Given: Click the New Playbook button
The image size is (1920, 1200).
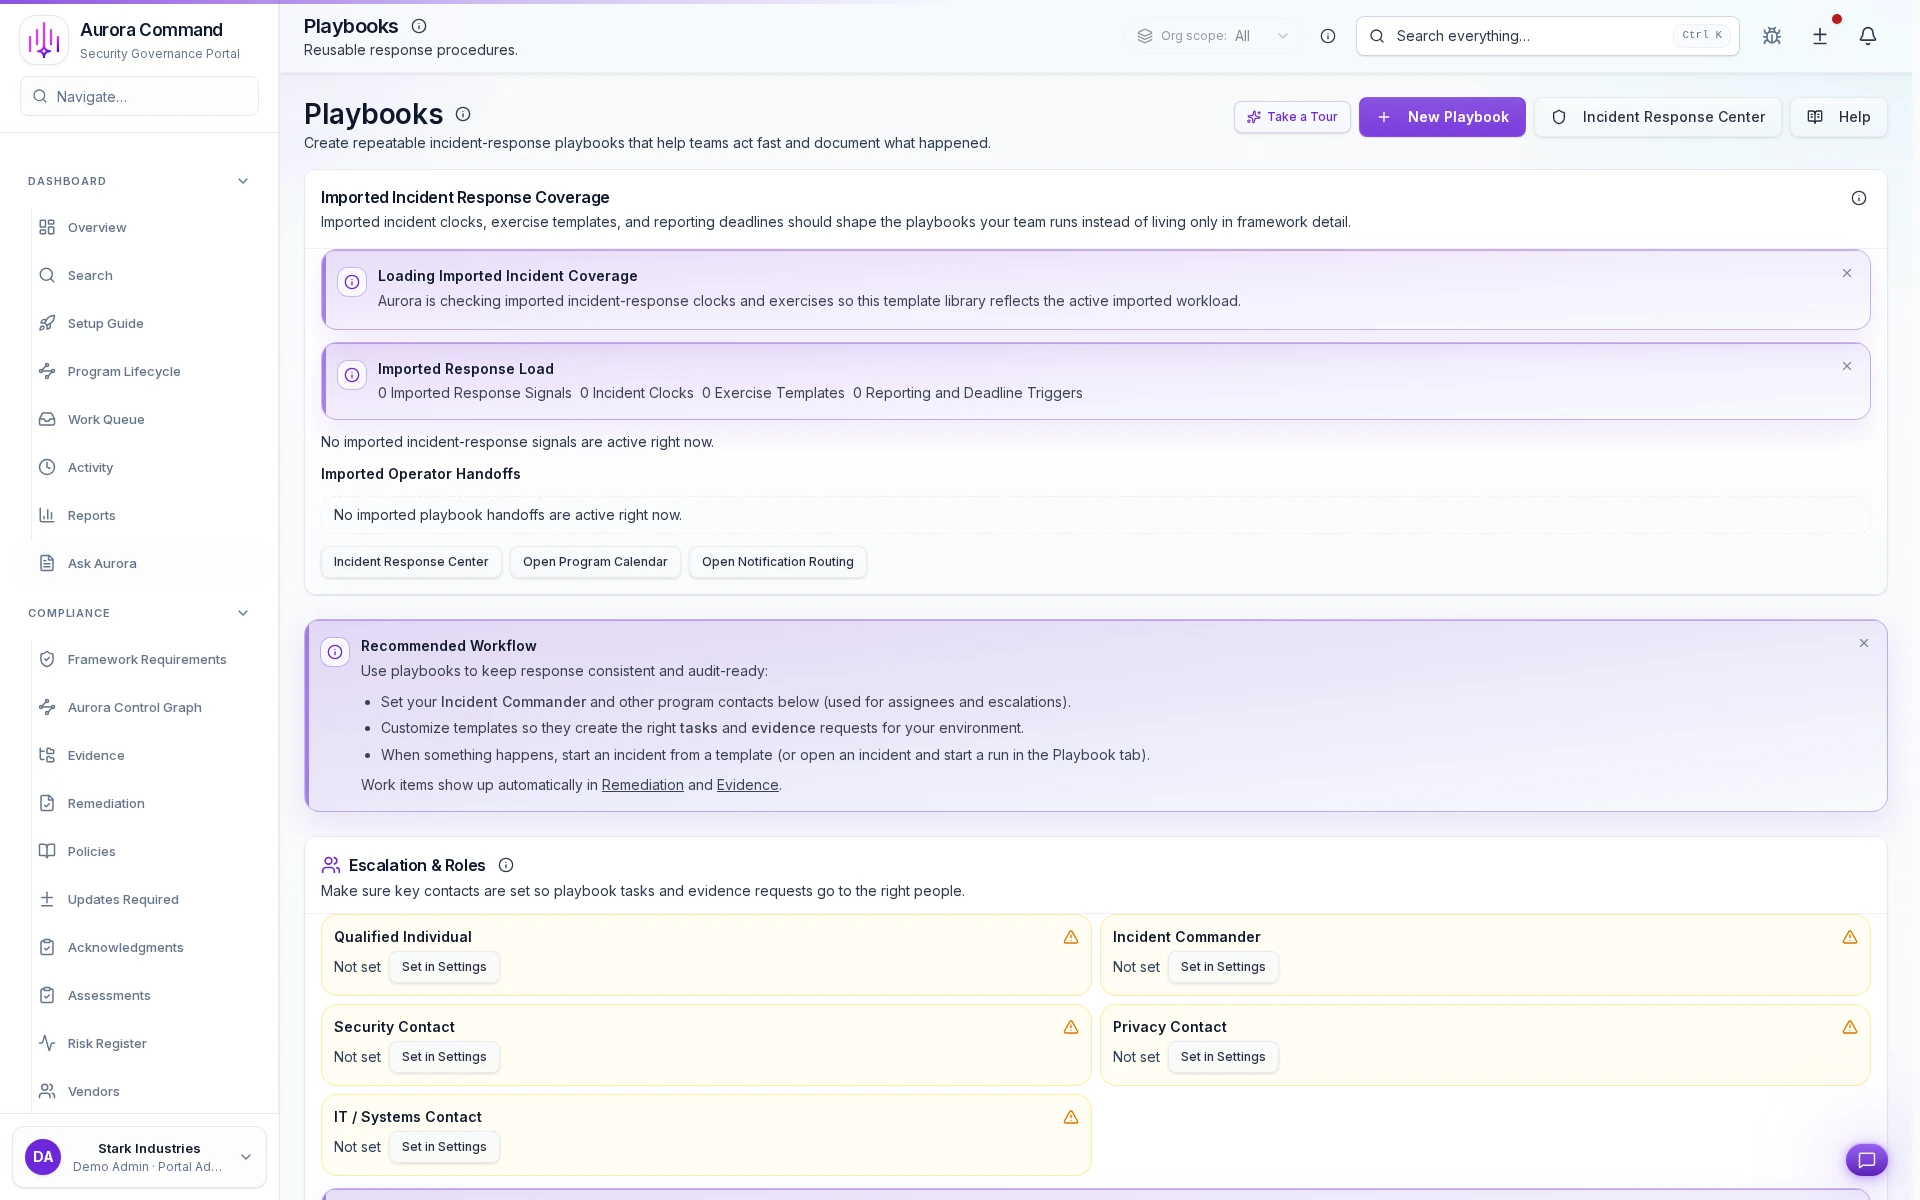Looking at the screenshot, I should 1442,117.
